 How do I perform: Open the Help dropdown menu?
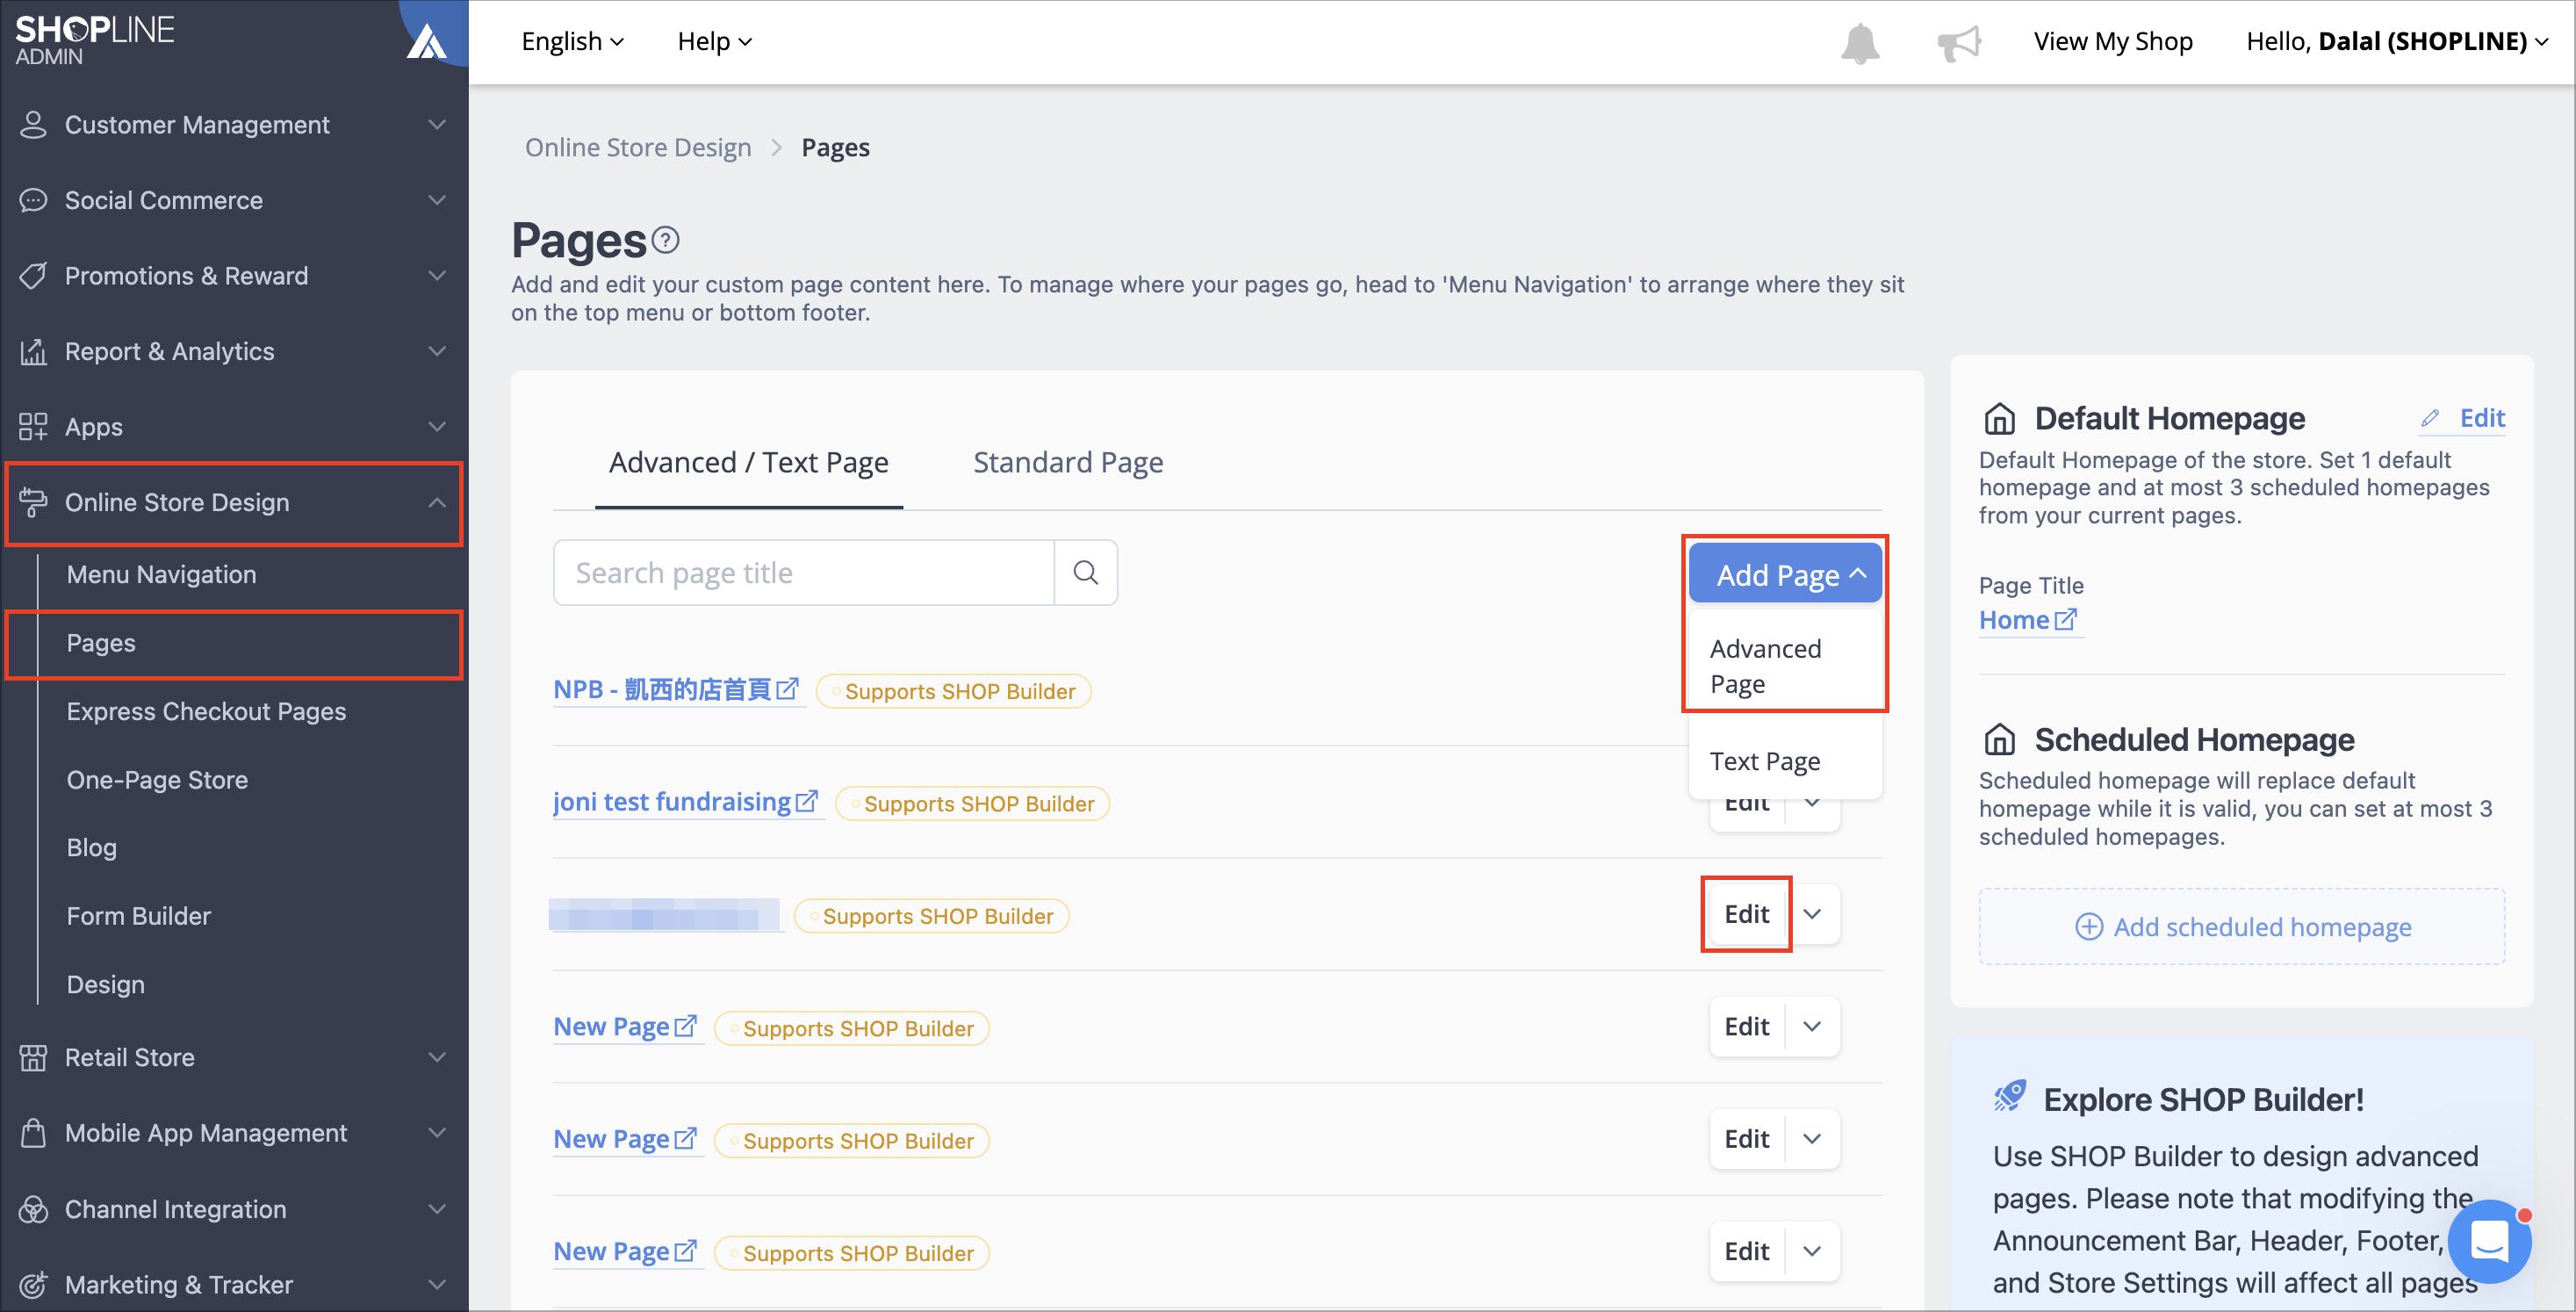[715, 42]
